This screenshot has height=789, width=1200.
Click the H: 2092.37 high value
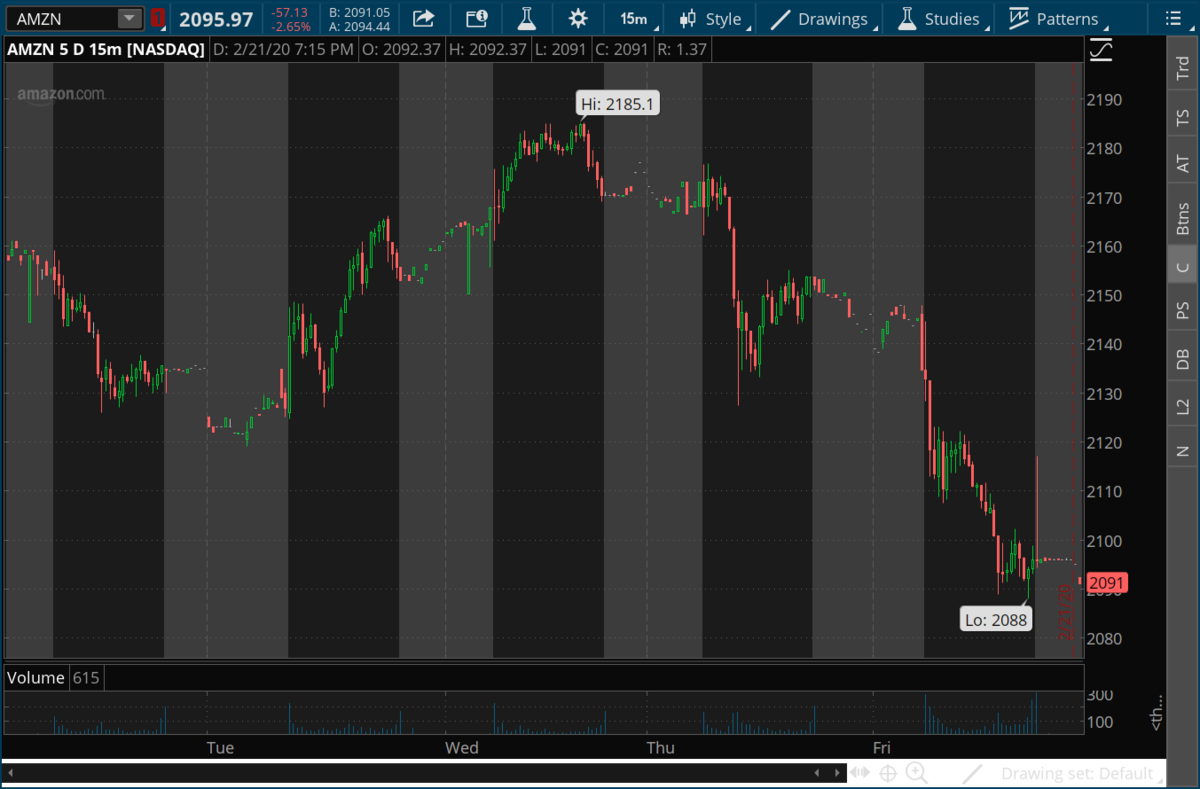[487, 49]
